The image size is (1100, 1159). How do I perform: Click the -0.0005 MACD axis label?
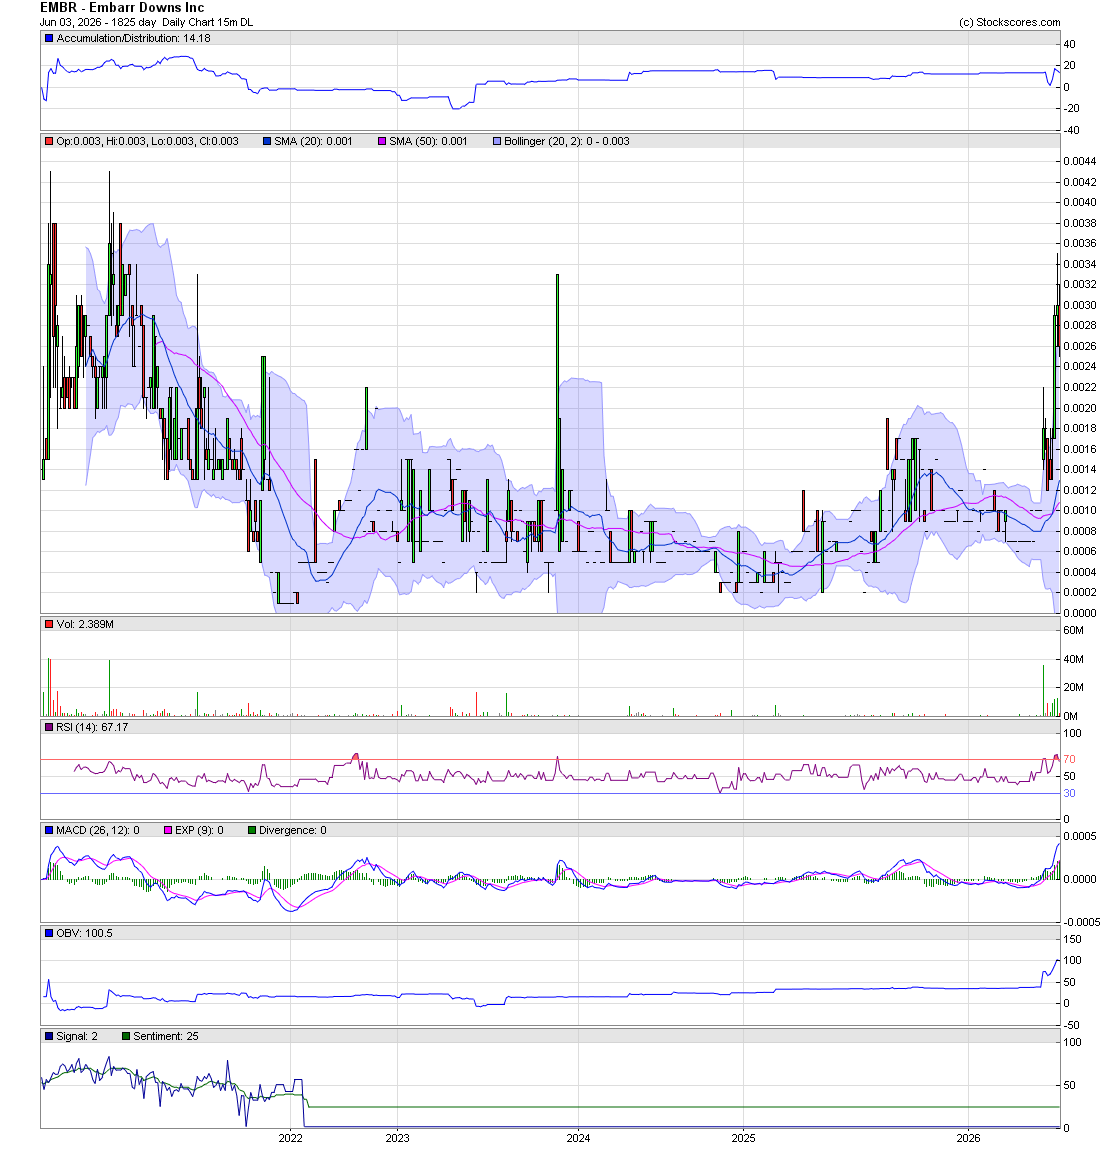1082,922
